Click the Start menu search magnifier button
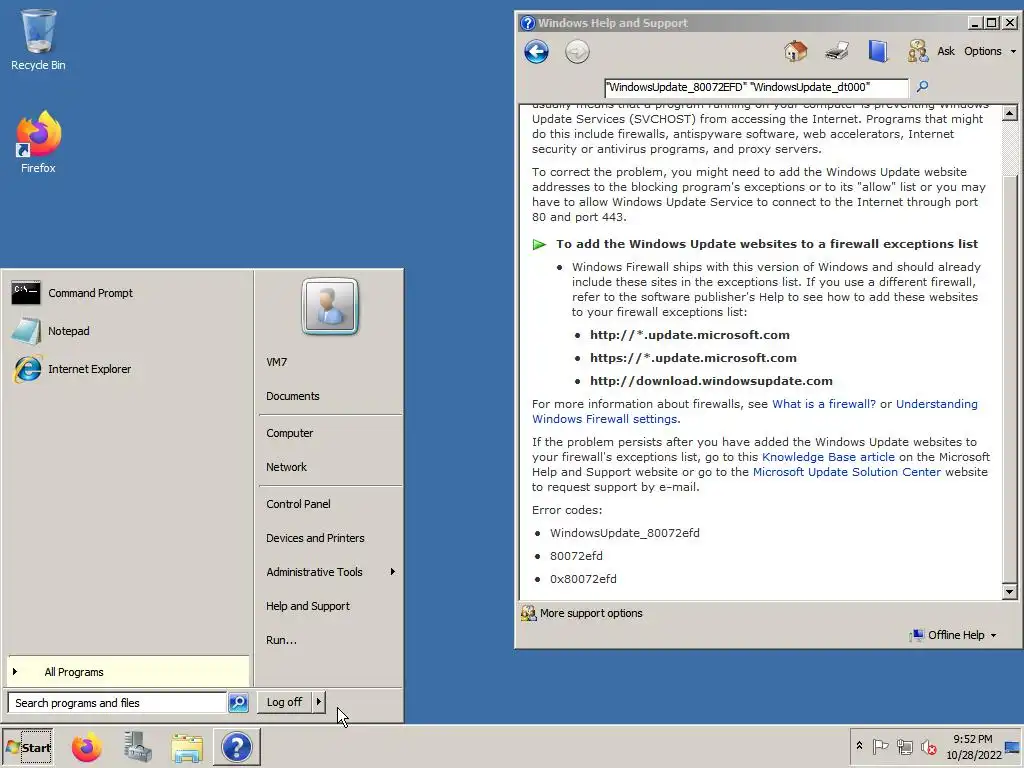The width and height of the screenshot is (1024, 768). (x=238, y=703)
